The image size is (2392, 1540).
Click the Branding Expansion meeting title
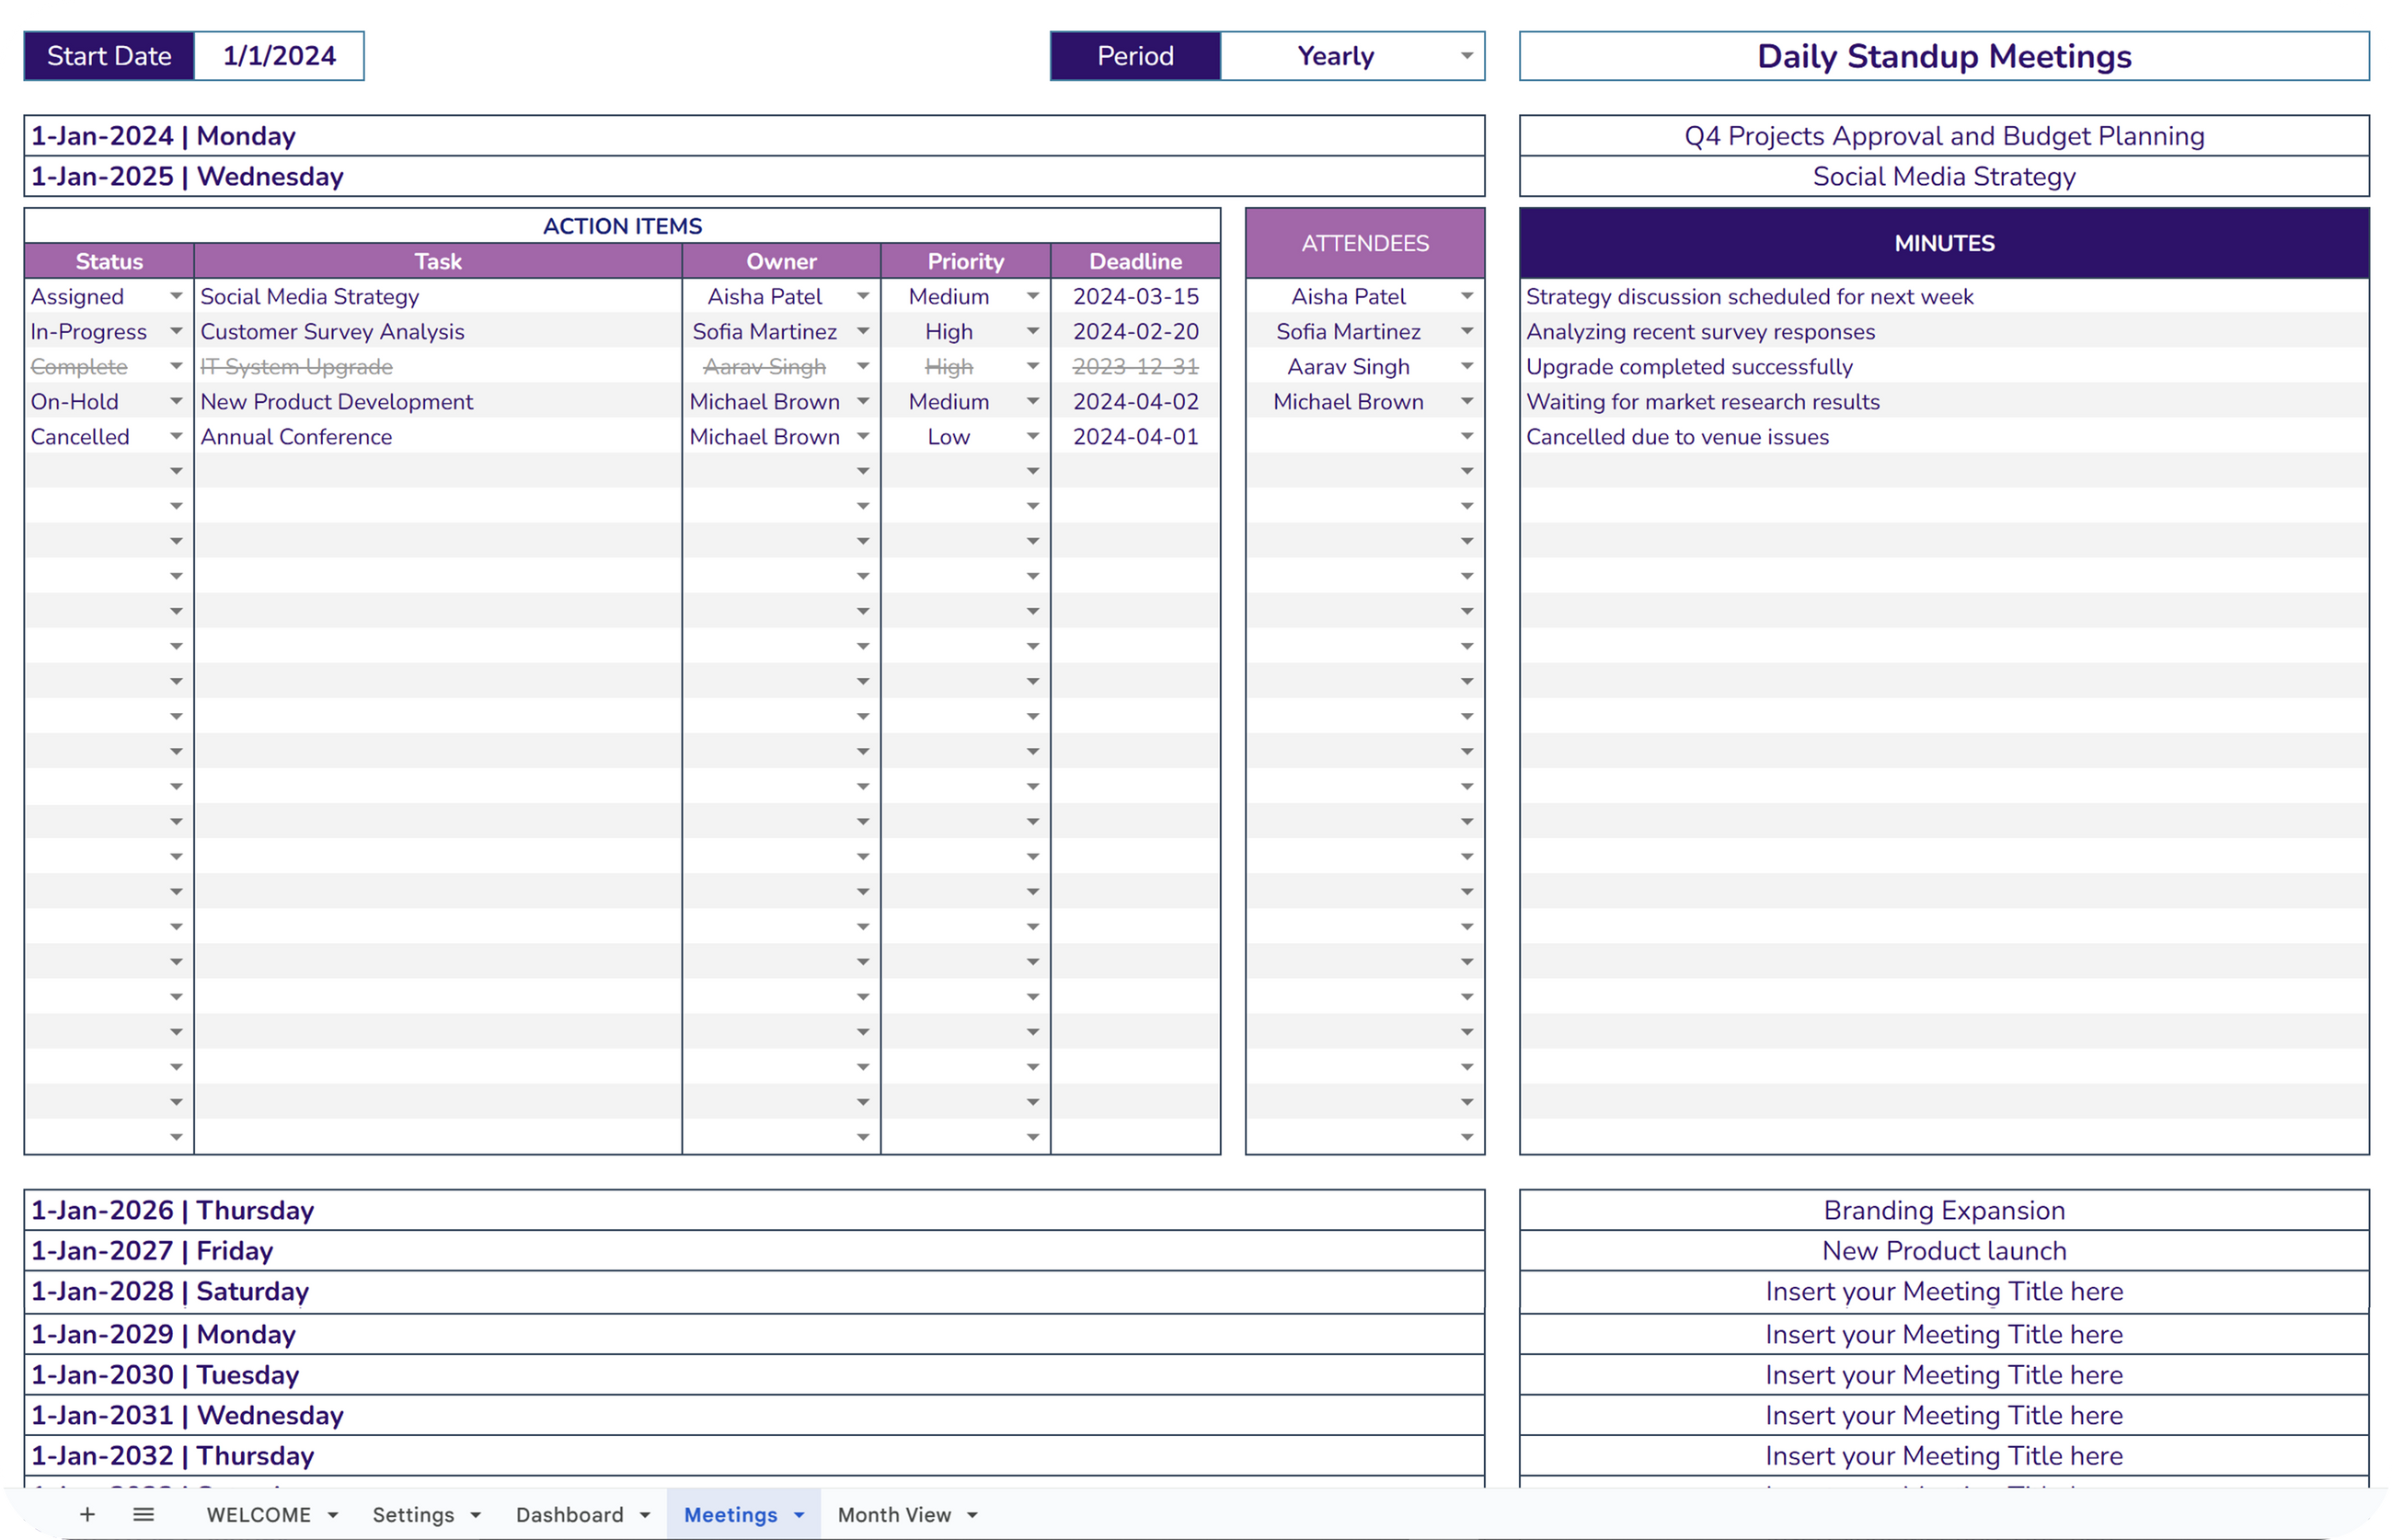pos(1943,1210)
